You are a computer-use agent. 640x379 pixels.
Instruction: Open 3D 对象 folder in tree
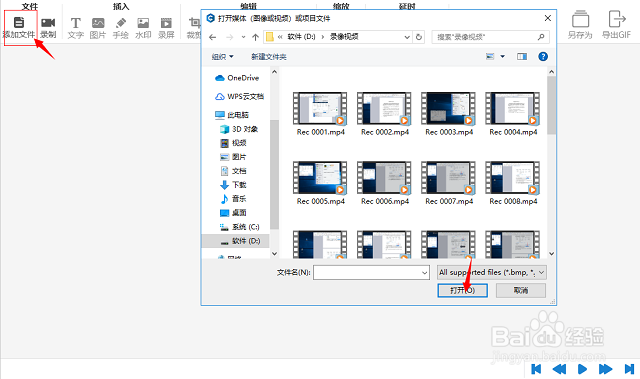(x=239, y=129)
